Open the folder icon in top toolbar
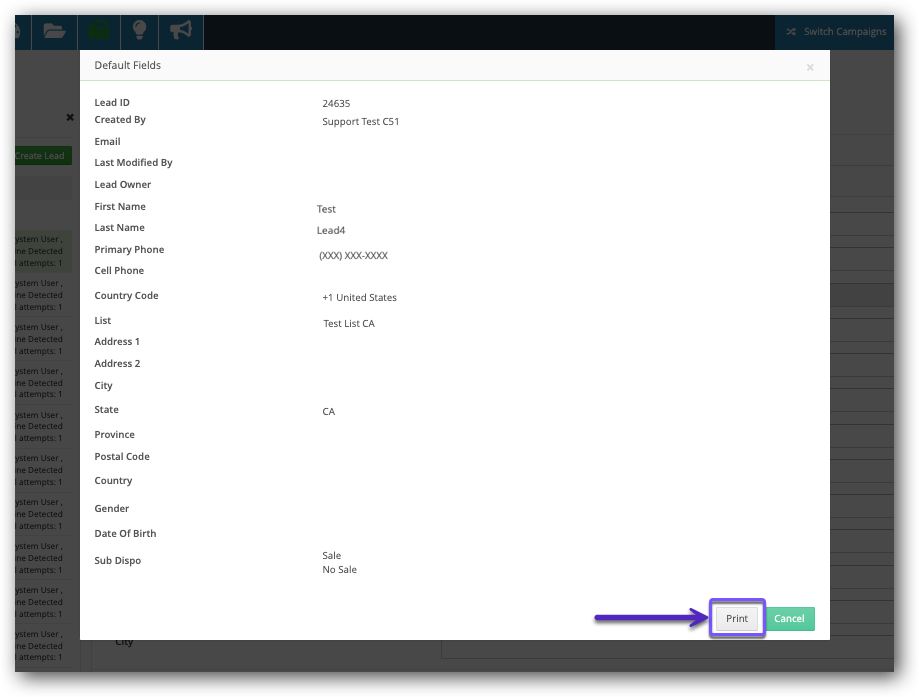Viewport: 919px width, 697px height. [54, 31]
